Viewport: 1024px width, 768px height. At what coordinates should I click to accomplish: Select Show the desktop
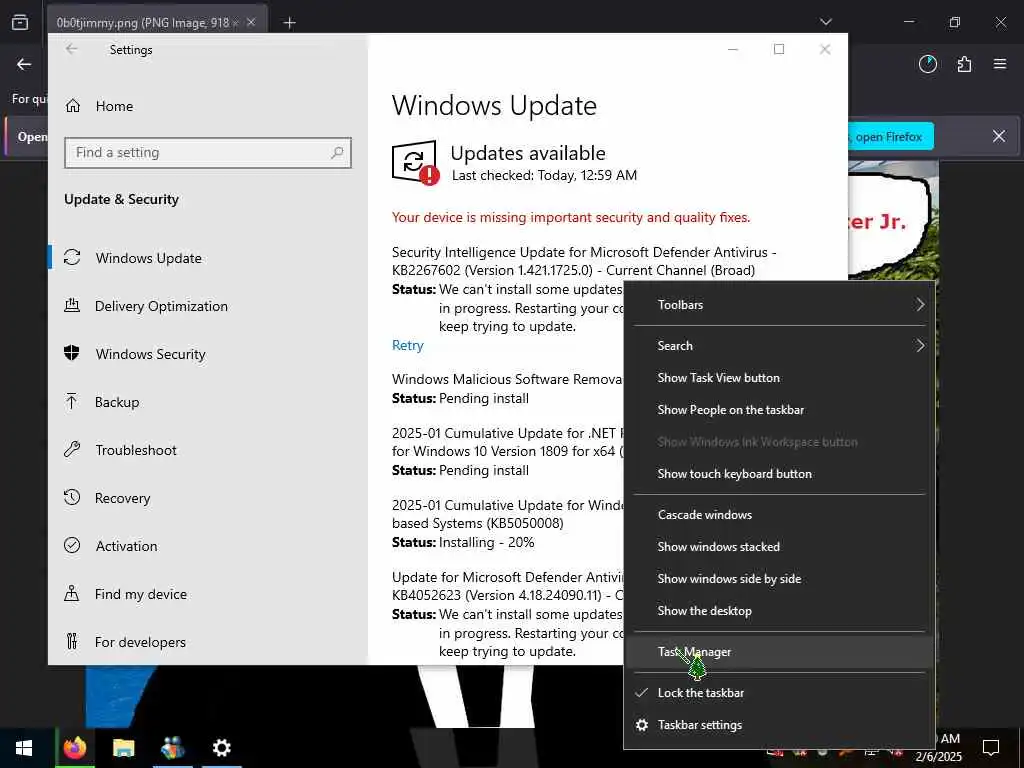tap(779, 611)
